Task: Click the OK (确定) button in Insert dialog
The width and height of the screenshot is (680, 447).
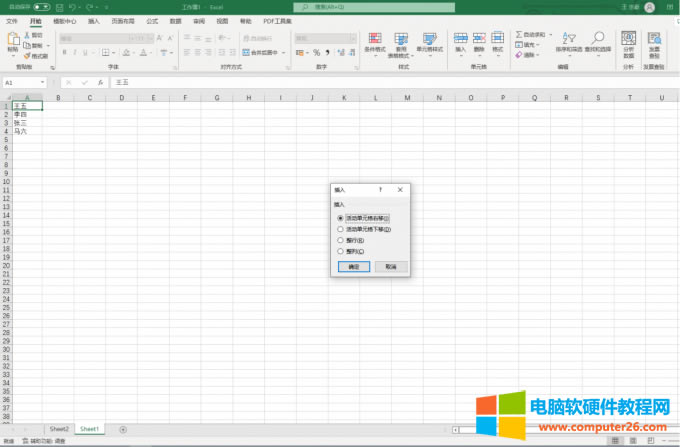Action: click(x=353, y=267)
